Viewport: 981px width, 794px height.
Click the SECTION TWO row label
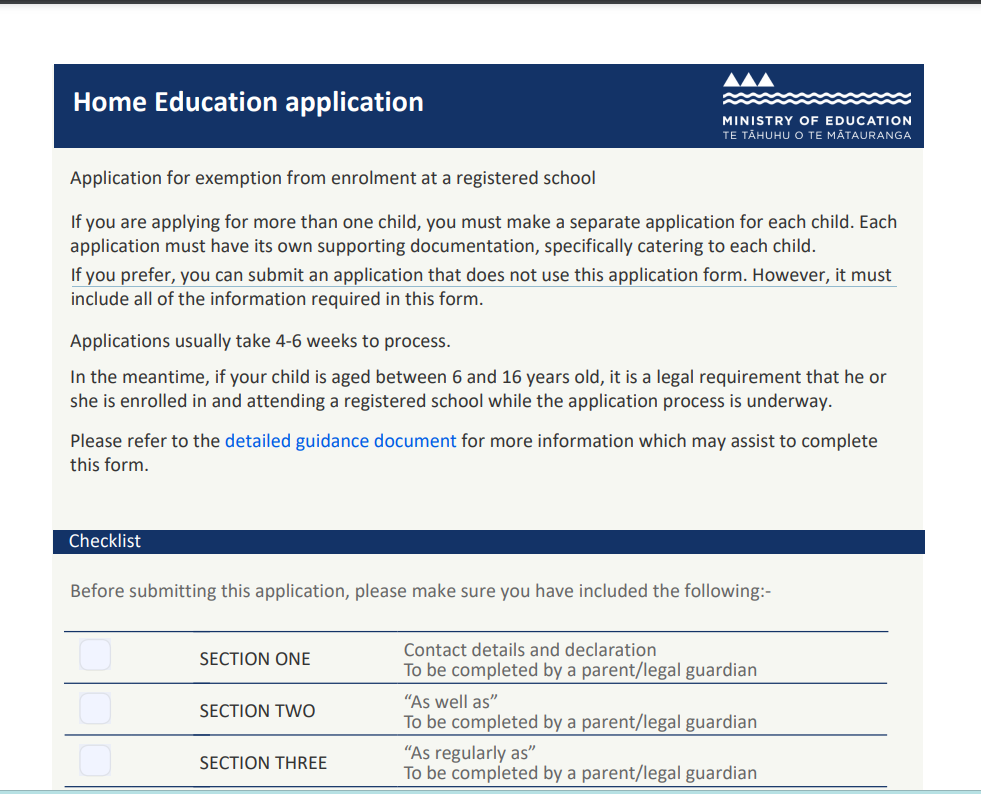pyautogui.click(x=257, y=711)
